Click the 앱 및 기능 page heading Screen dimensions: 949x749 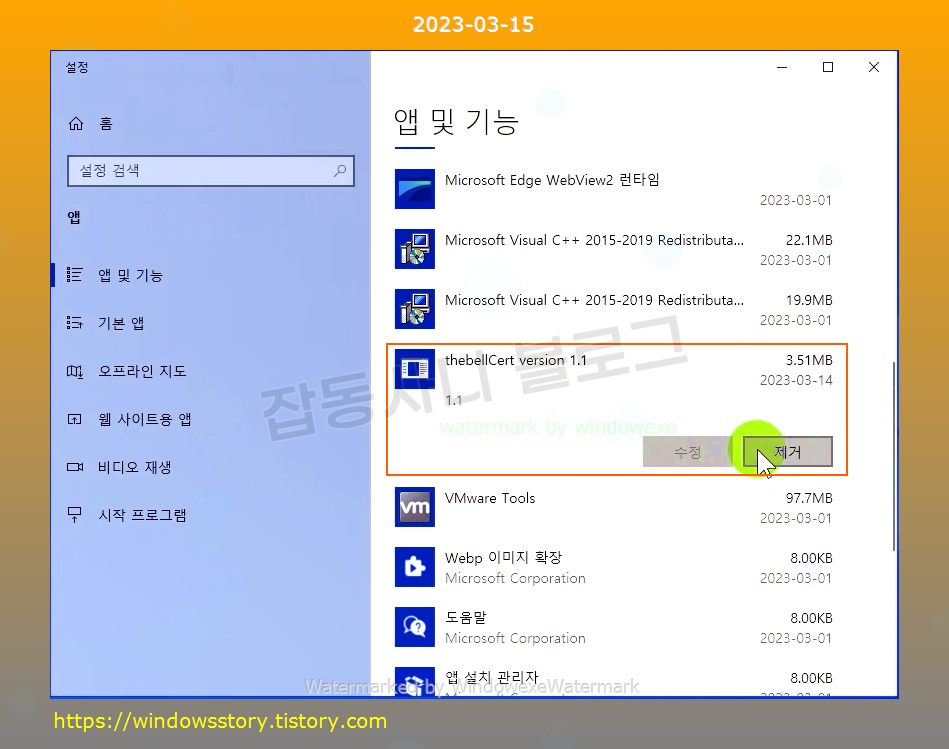coord(456,122)
